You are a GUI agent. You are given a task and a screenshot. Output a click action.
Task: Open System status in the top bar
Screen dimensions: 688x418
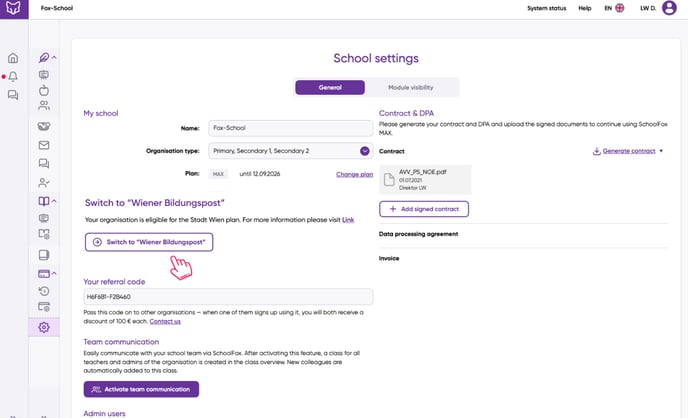pos(546,8)
